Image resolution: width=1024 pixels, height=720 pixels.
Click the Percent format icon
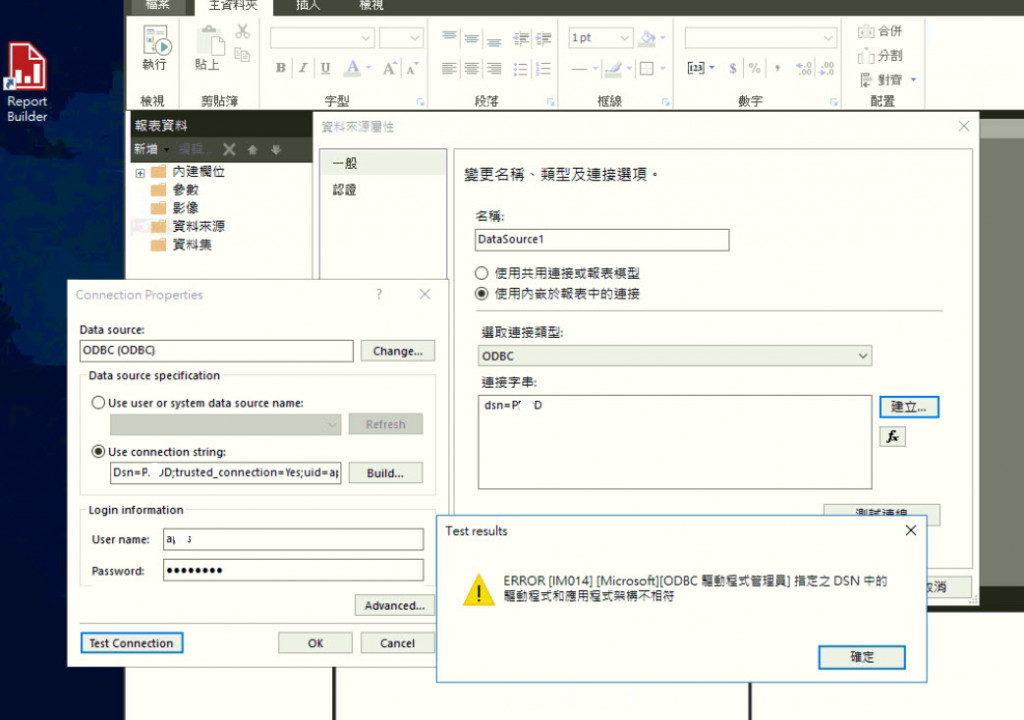click(x=755, y=68)
